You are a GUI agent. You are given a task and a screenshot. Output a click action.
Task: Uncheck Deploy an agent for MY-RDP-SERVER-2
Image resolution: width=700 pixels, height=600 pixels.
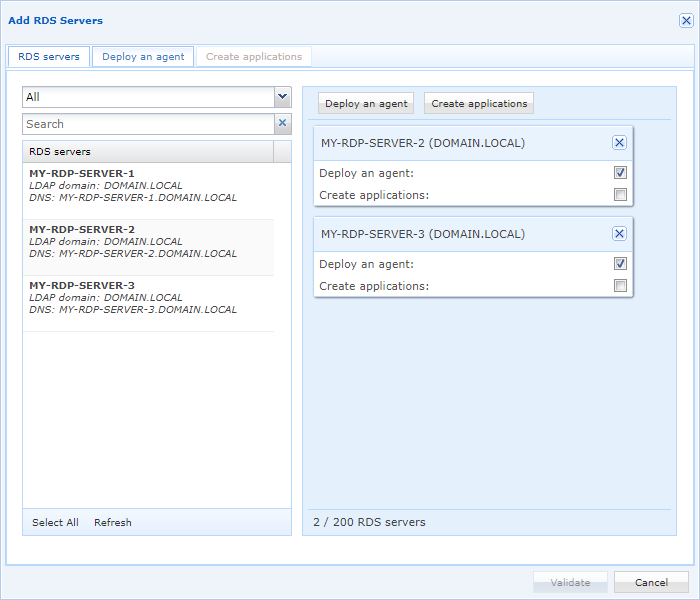[620, 173]
